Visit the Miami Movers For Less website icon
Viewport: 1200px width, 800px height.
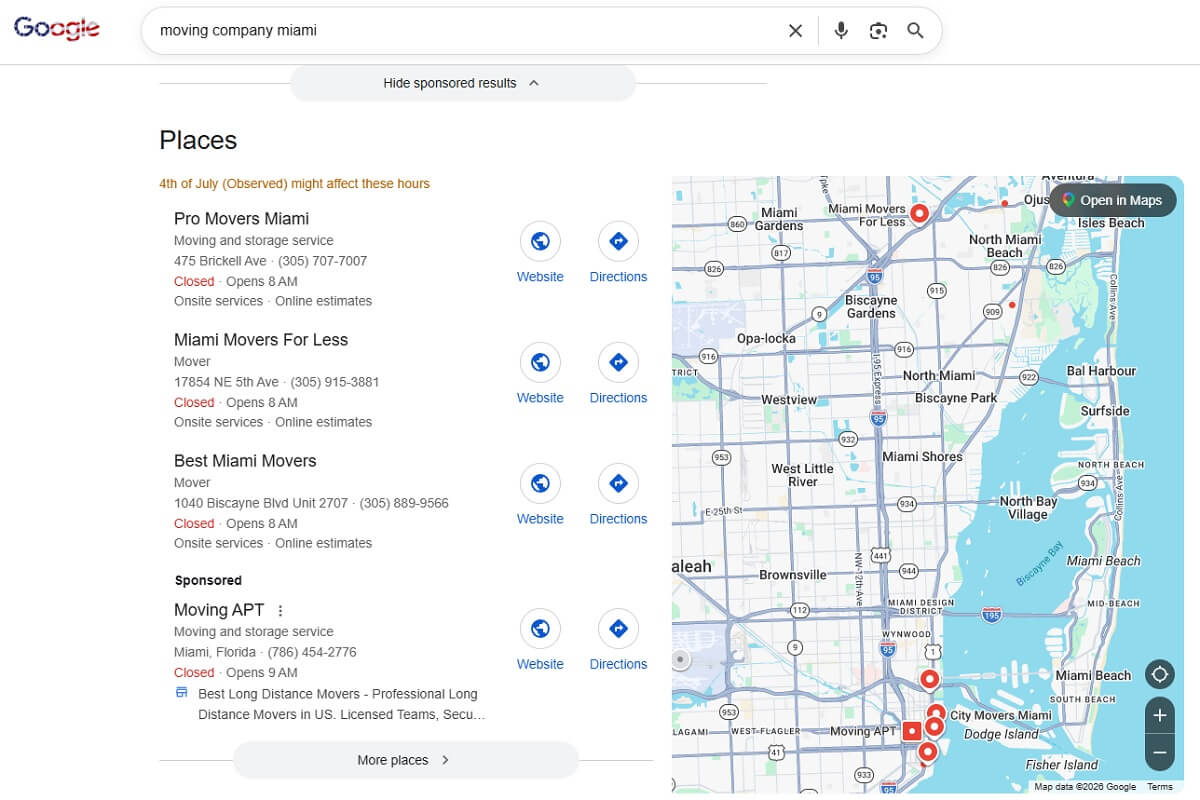click(x=540, y=362)
